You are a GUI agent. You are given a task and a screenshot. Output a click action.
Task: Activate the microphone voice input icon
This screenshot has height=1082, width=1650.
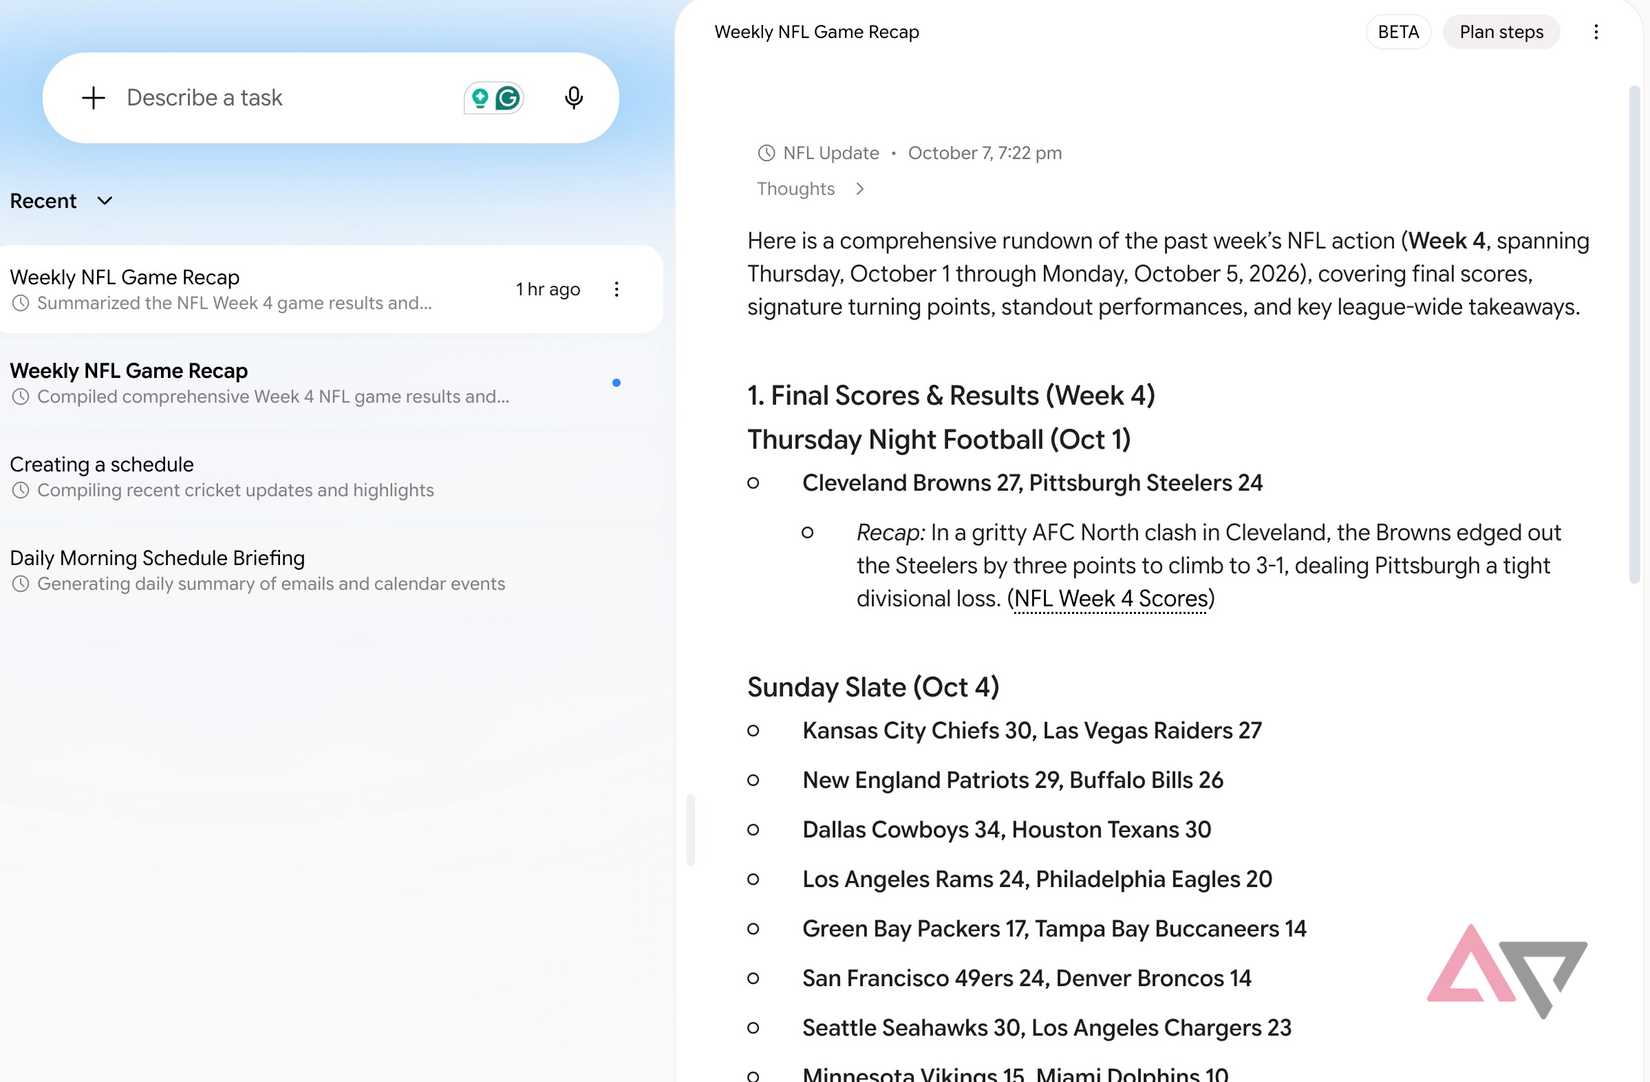tap(574, 98)
